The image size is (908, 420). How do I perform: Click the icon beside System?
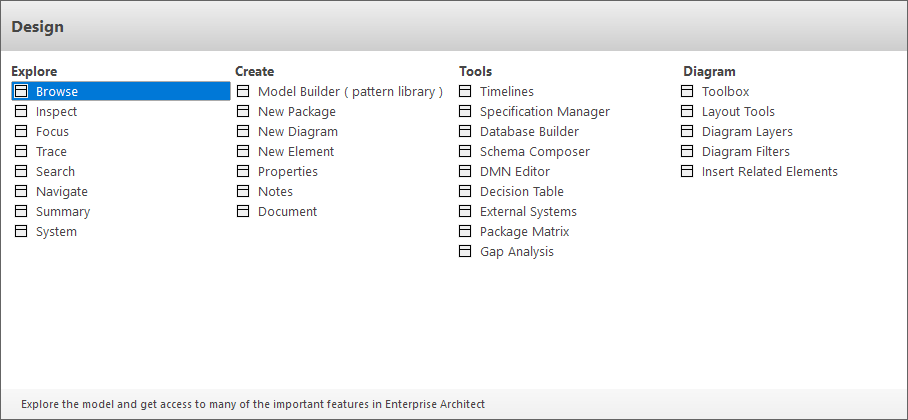pos(21,231)
